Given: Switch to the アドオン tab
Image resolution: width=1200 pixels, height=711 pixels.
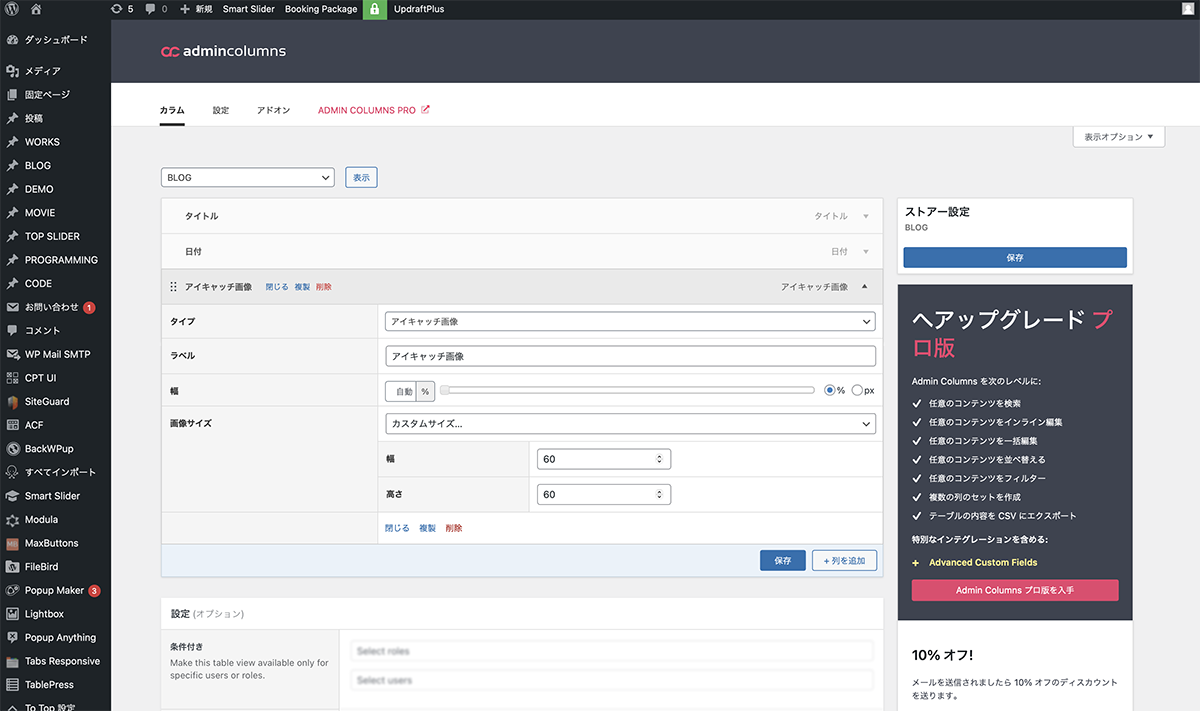Looking at the screenshot, I should coord(273,110).
